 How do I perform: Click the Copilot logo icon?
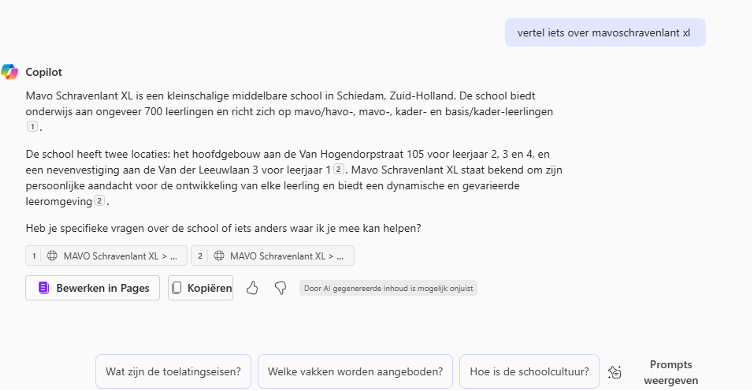(10, 72)
